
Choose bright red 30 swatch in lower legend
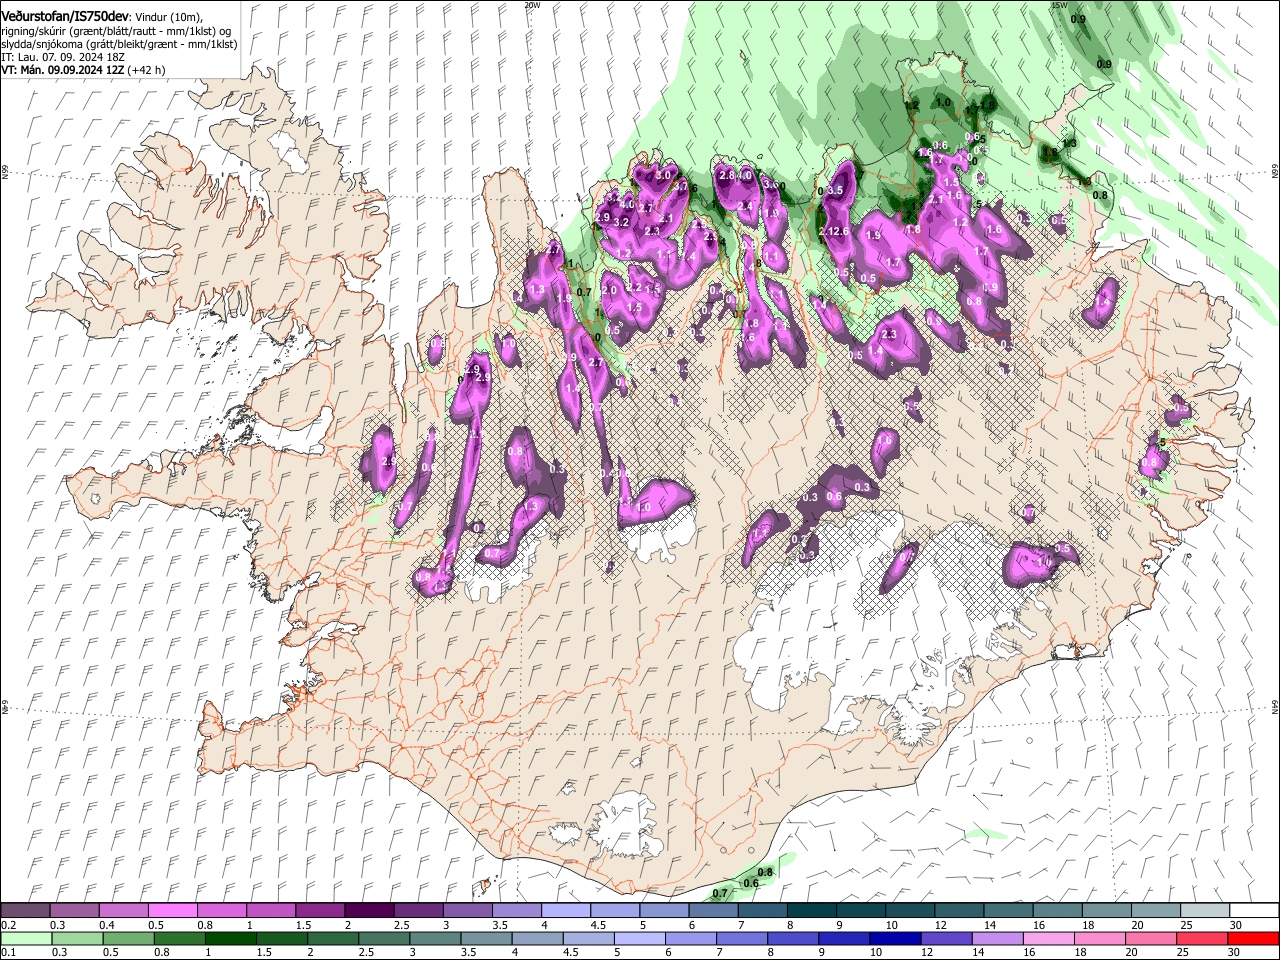[1252, 938]
